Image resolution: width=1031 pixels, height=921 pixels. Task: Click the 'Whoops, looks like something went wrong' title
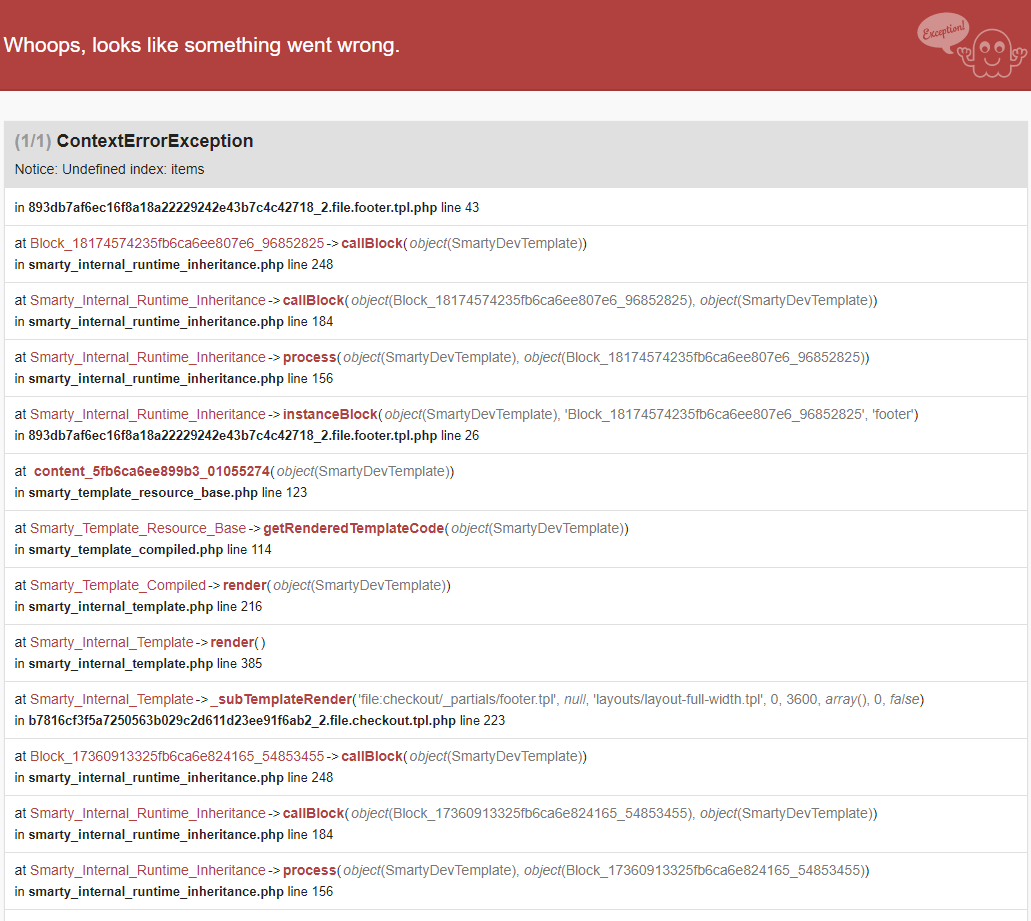[x=202, y=45]
